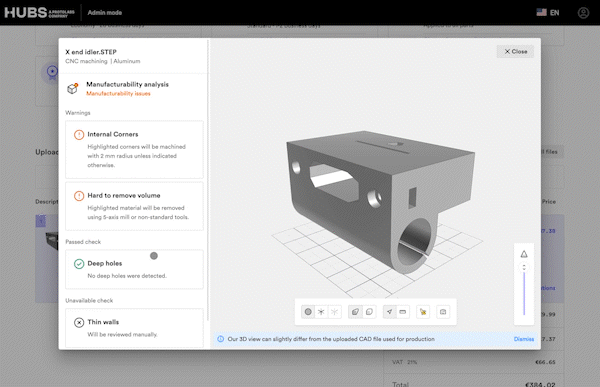Click the Admin mode label
Viewport: 600px width, 387px height.
pos(105,13)
